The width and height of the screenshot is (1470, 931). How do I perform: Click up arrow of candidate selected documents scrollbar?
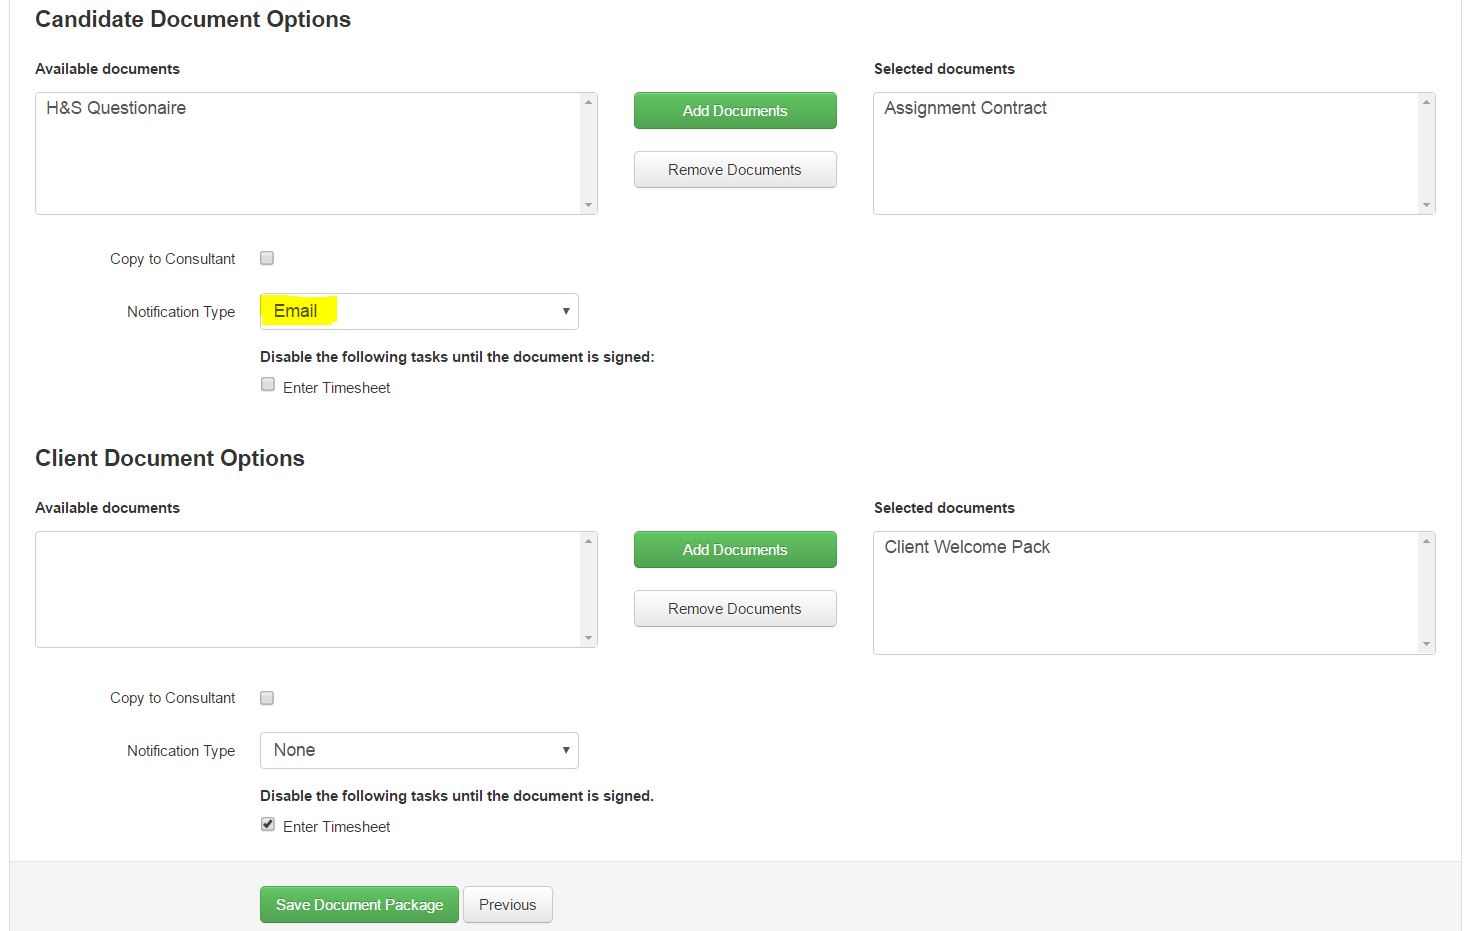point(1426,102)
